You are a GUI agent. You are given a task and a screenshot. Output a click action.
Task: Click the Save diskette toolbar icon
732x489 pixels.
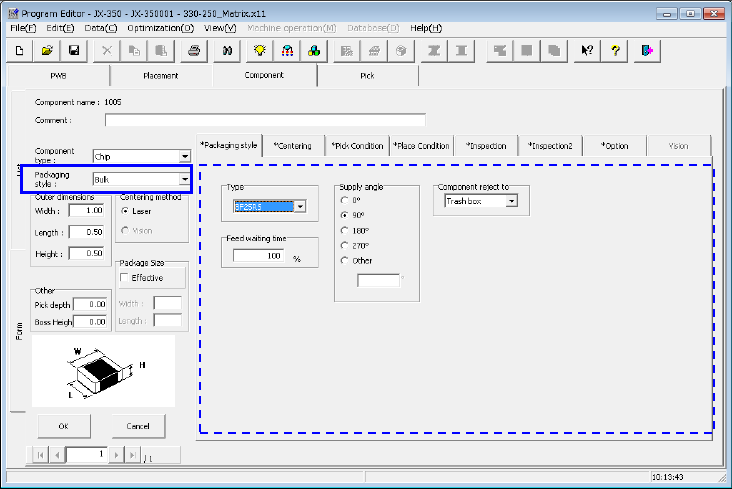click(x=71, y=50)
